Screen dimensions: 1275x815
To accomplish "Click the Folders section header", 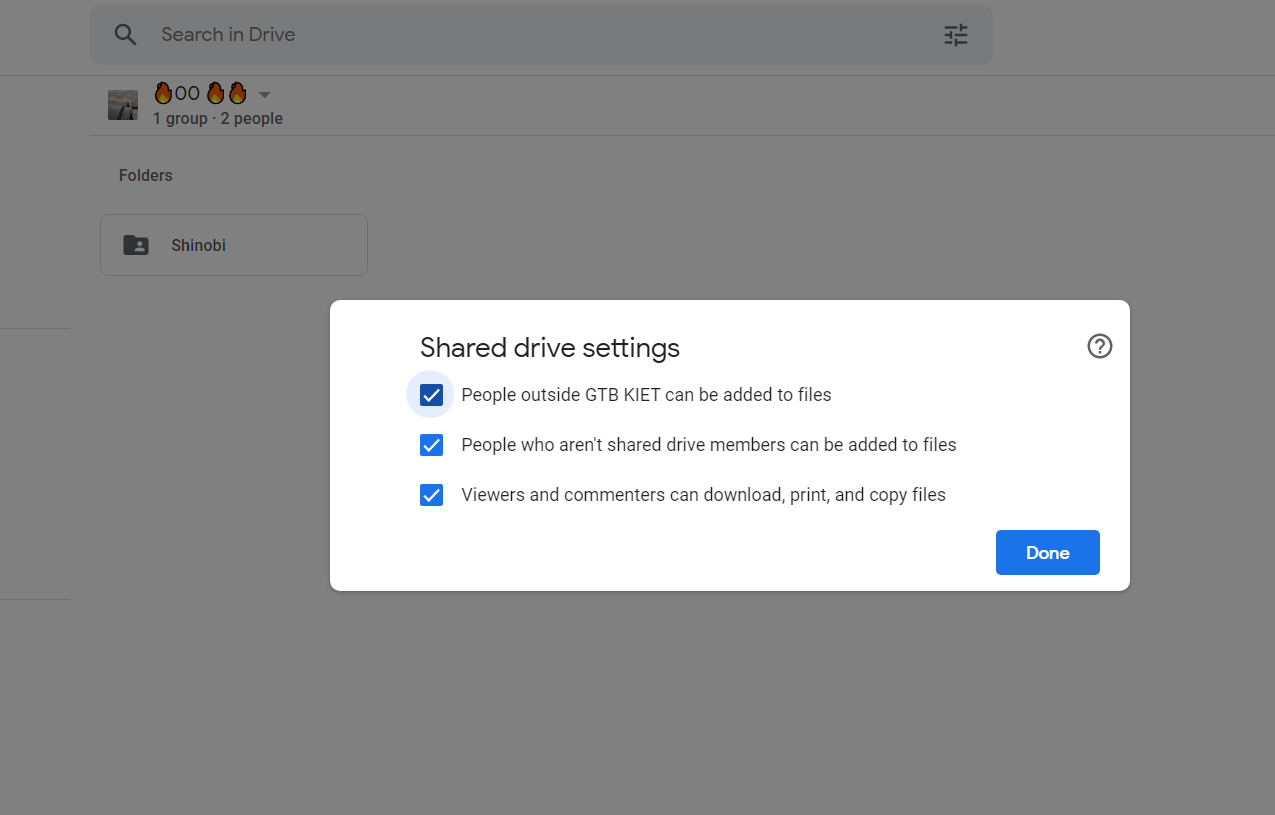I will [x=146, y=176].
